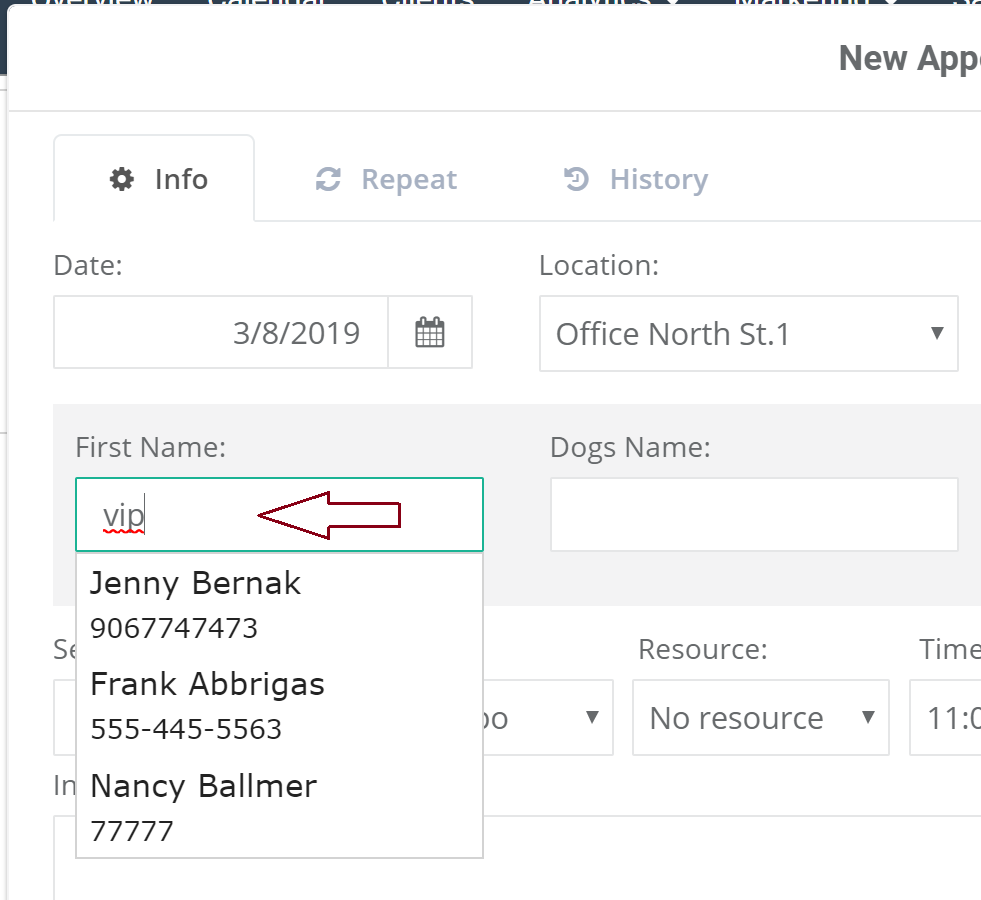981x900 pixels.
Task: Open the Resource dropdown showing No resource
Action: click(761, 717)
